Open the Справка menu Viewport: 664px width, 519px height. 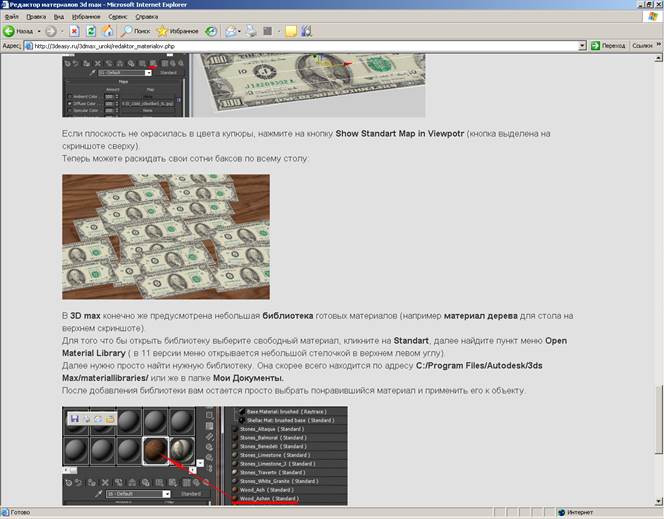coord(147,17)
